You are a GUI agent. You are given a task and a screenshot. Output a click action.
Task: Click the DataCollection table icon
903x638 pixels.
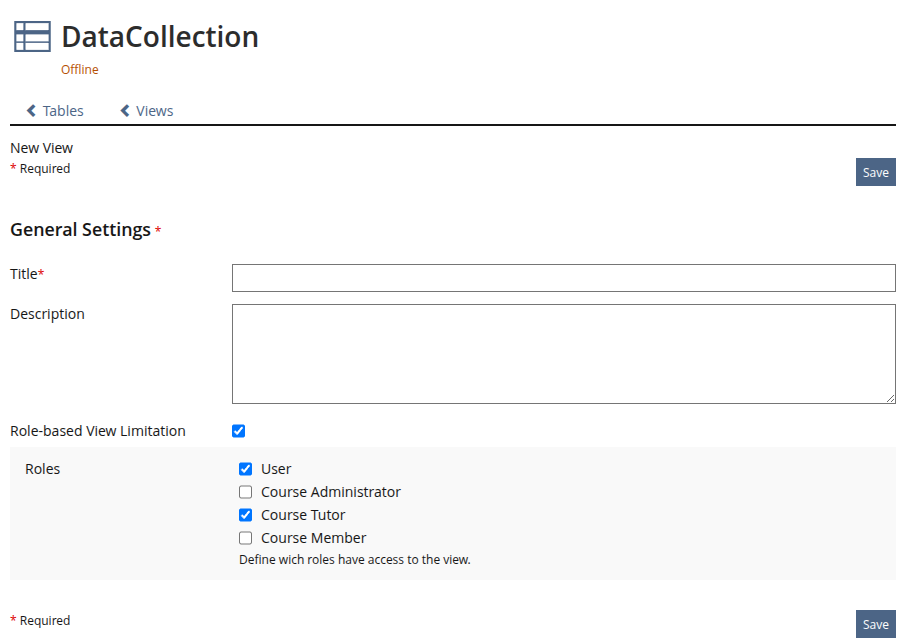[x=32, y=37]
